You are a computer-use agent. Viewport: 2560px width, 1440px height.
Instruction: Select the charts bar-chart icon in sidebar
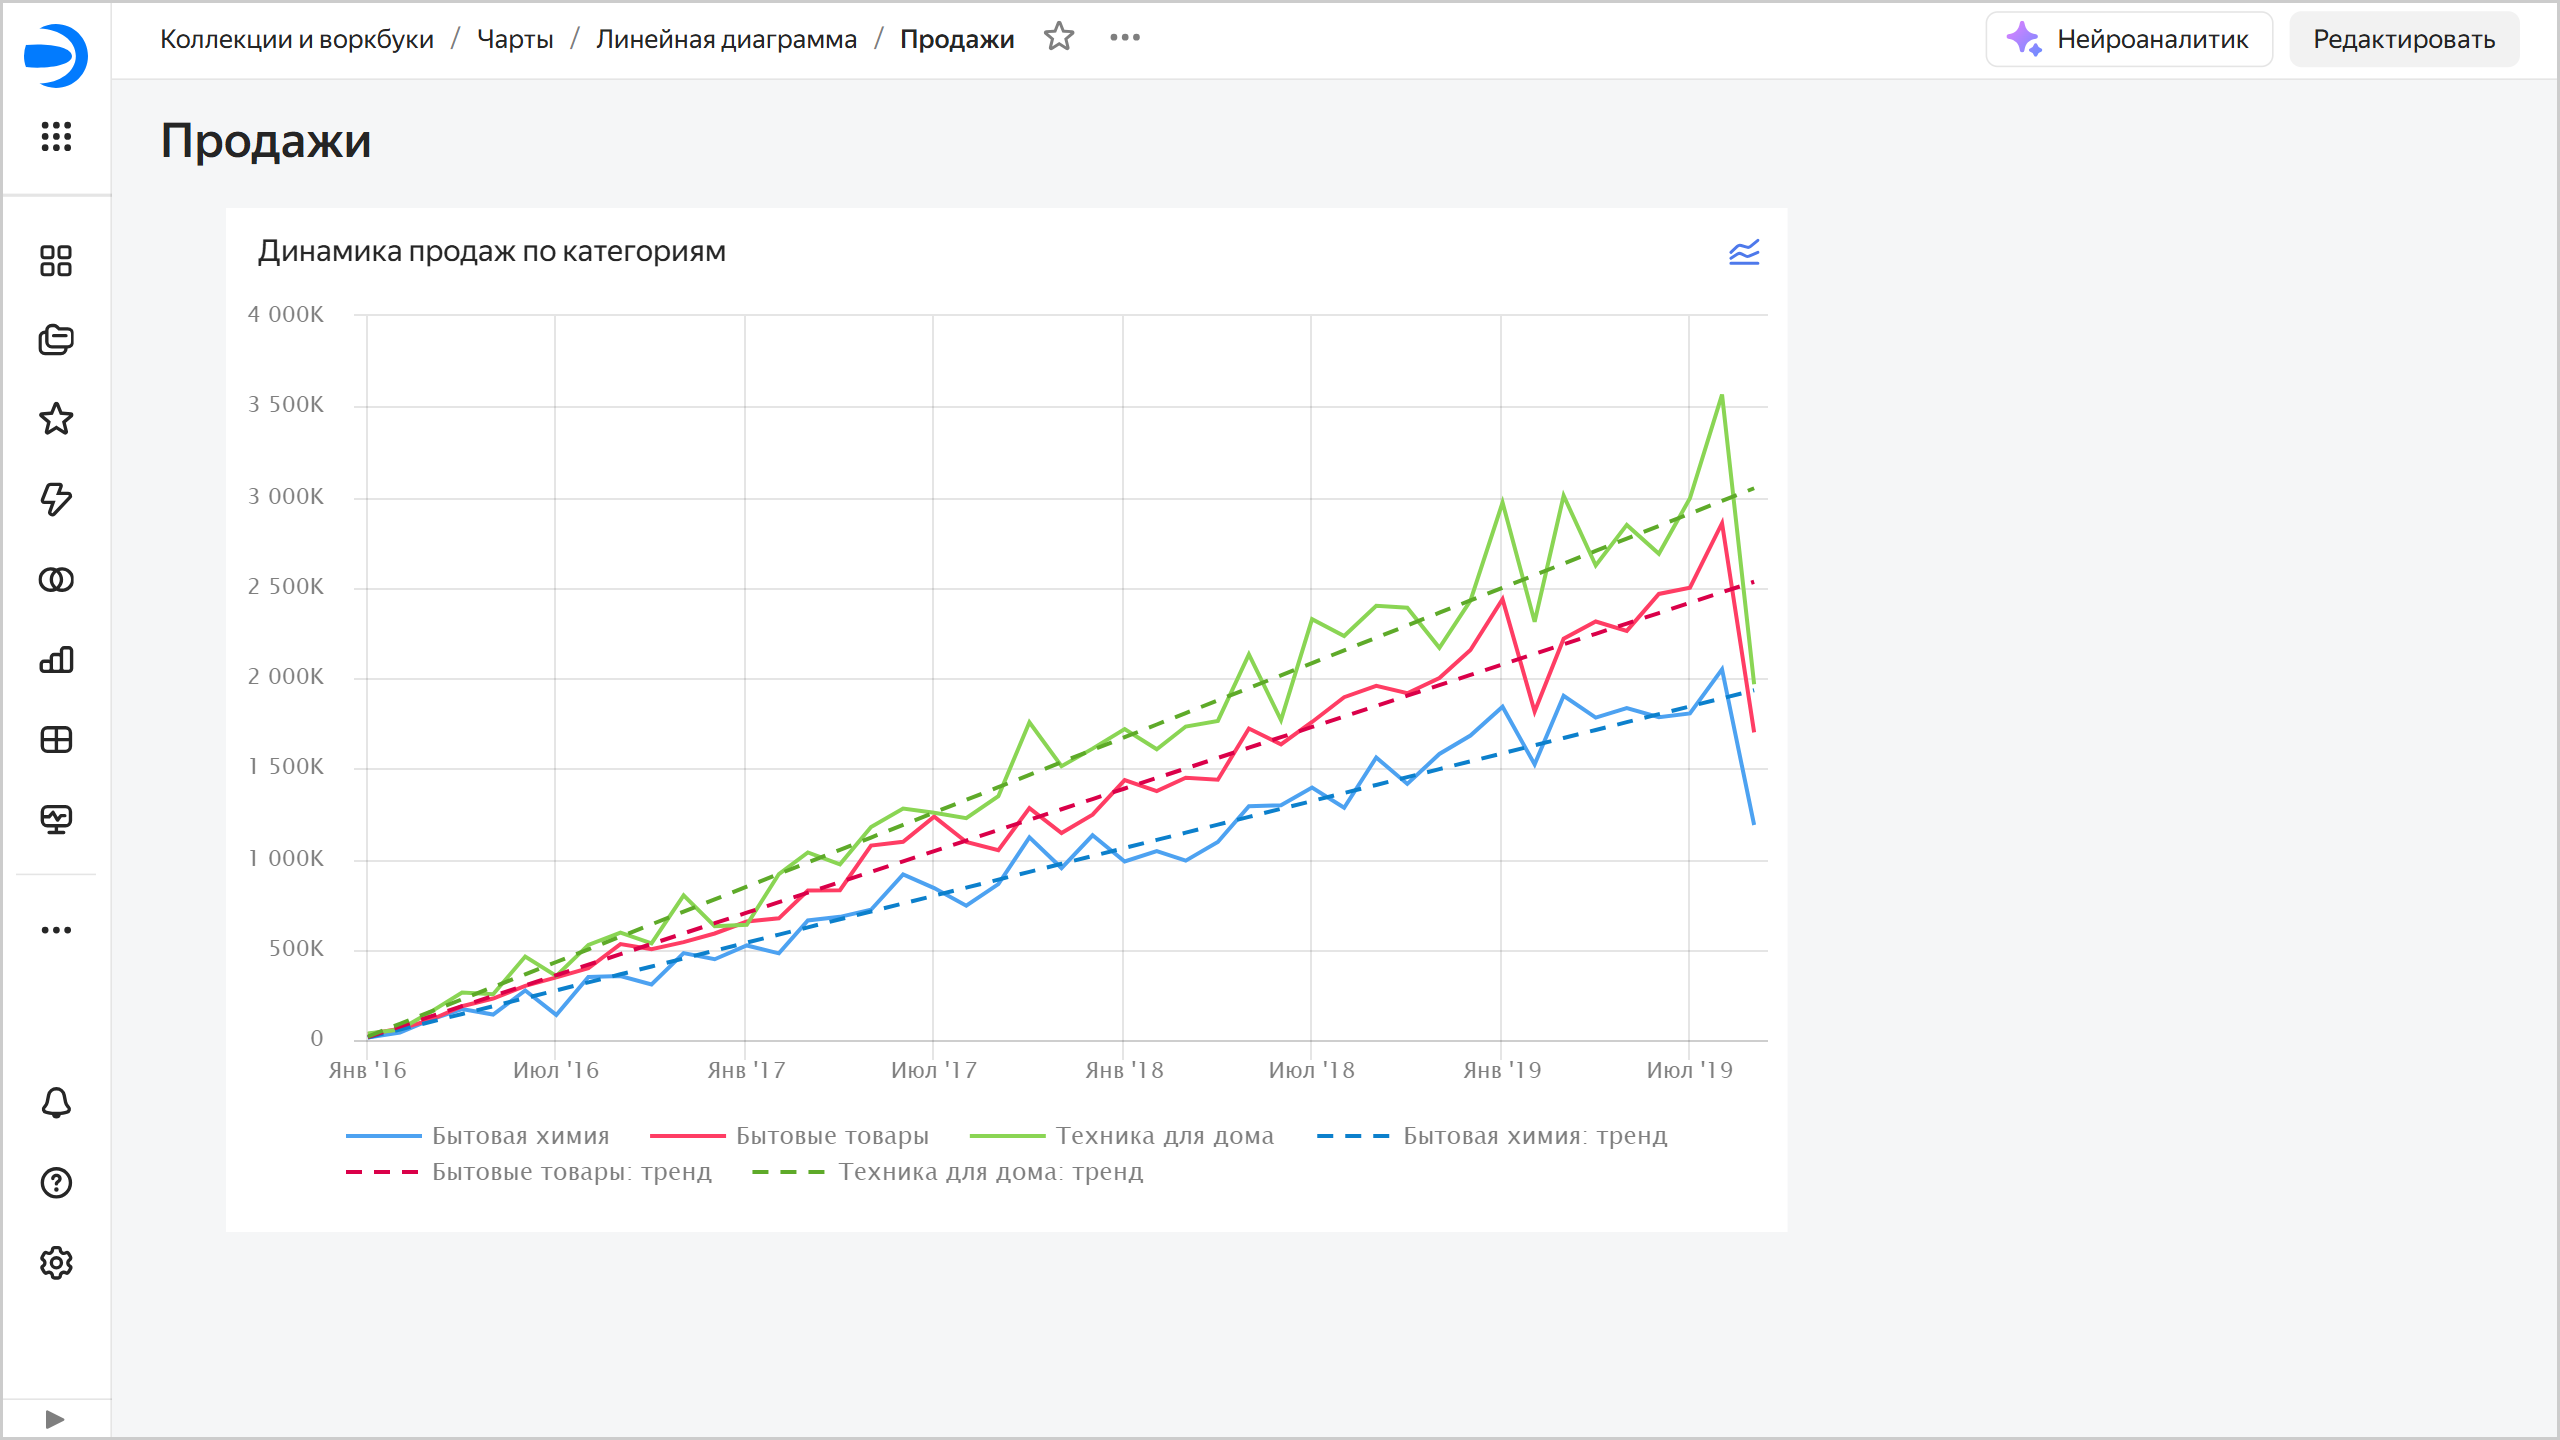click(x=56, y=659)
